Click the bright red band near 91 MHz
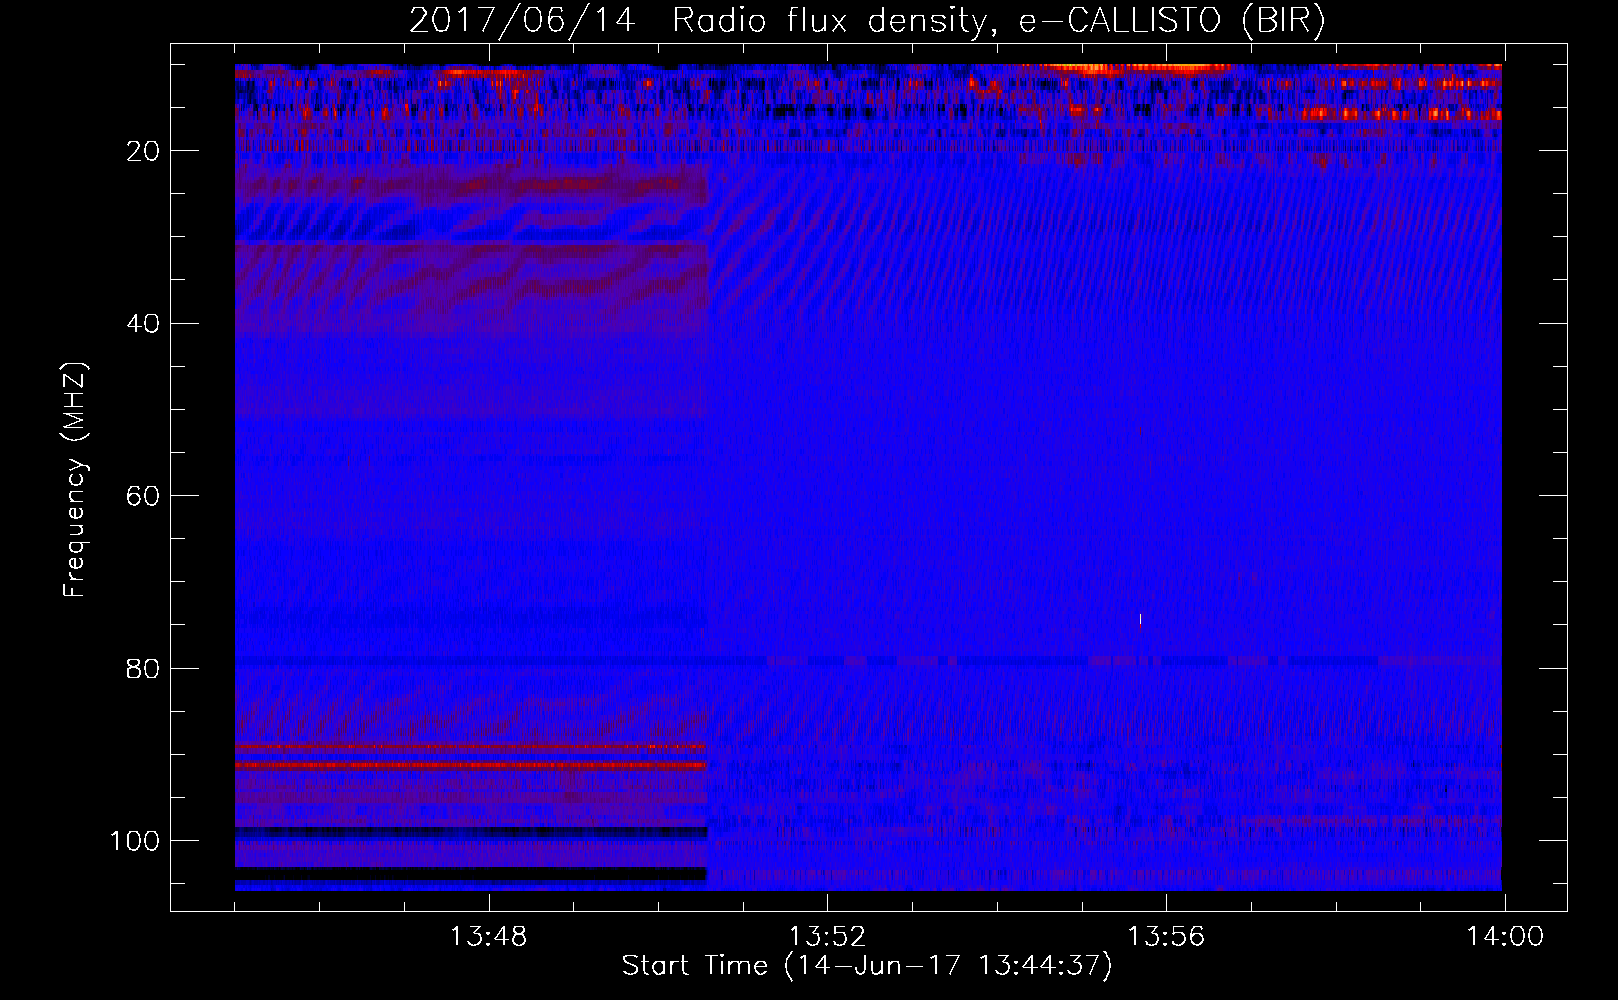The height and width of the screenshot is (1000, 1618). pyautogui.click(x=471, y=765)
